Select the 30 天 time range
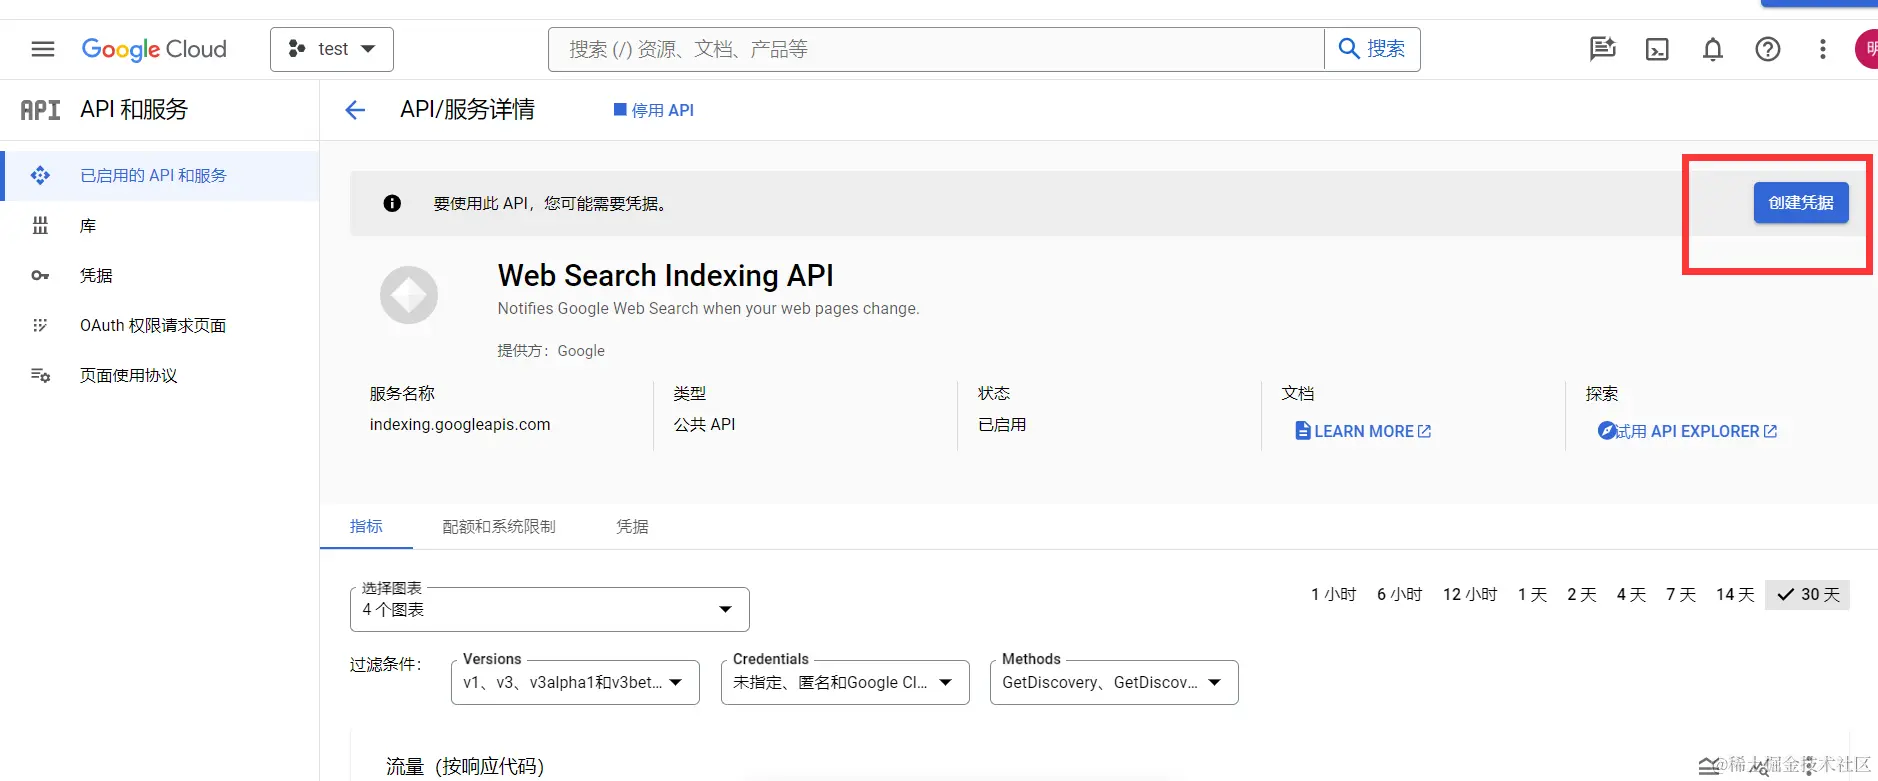Screen dimensions: 1878x781 (x=1808, y=595)
